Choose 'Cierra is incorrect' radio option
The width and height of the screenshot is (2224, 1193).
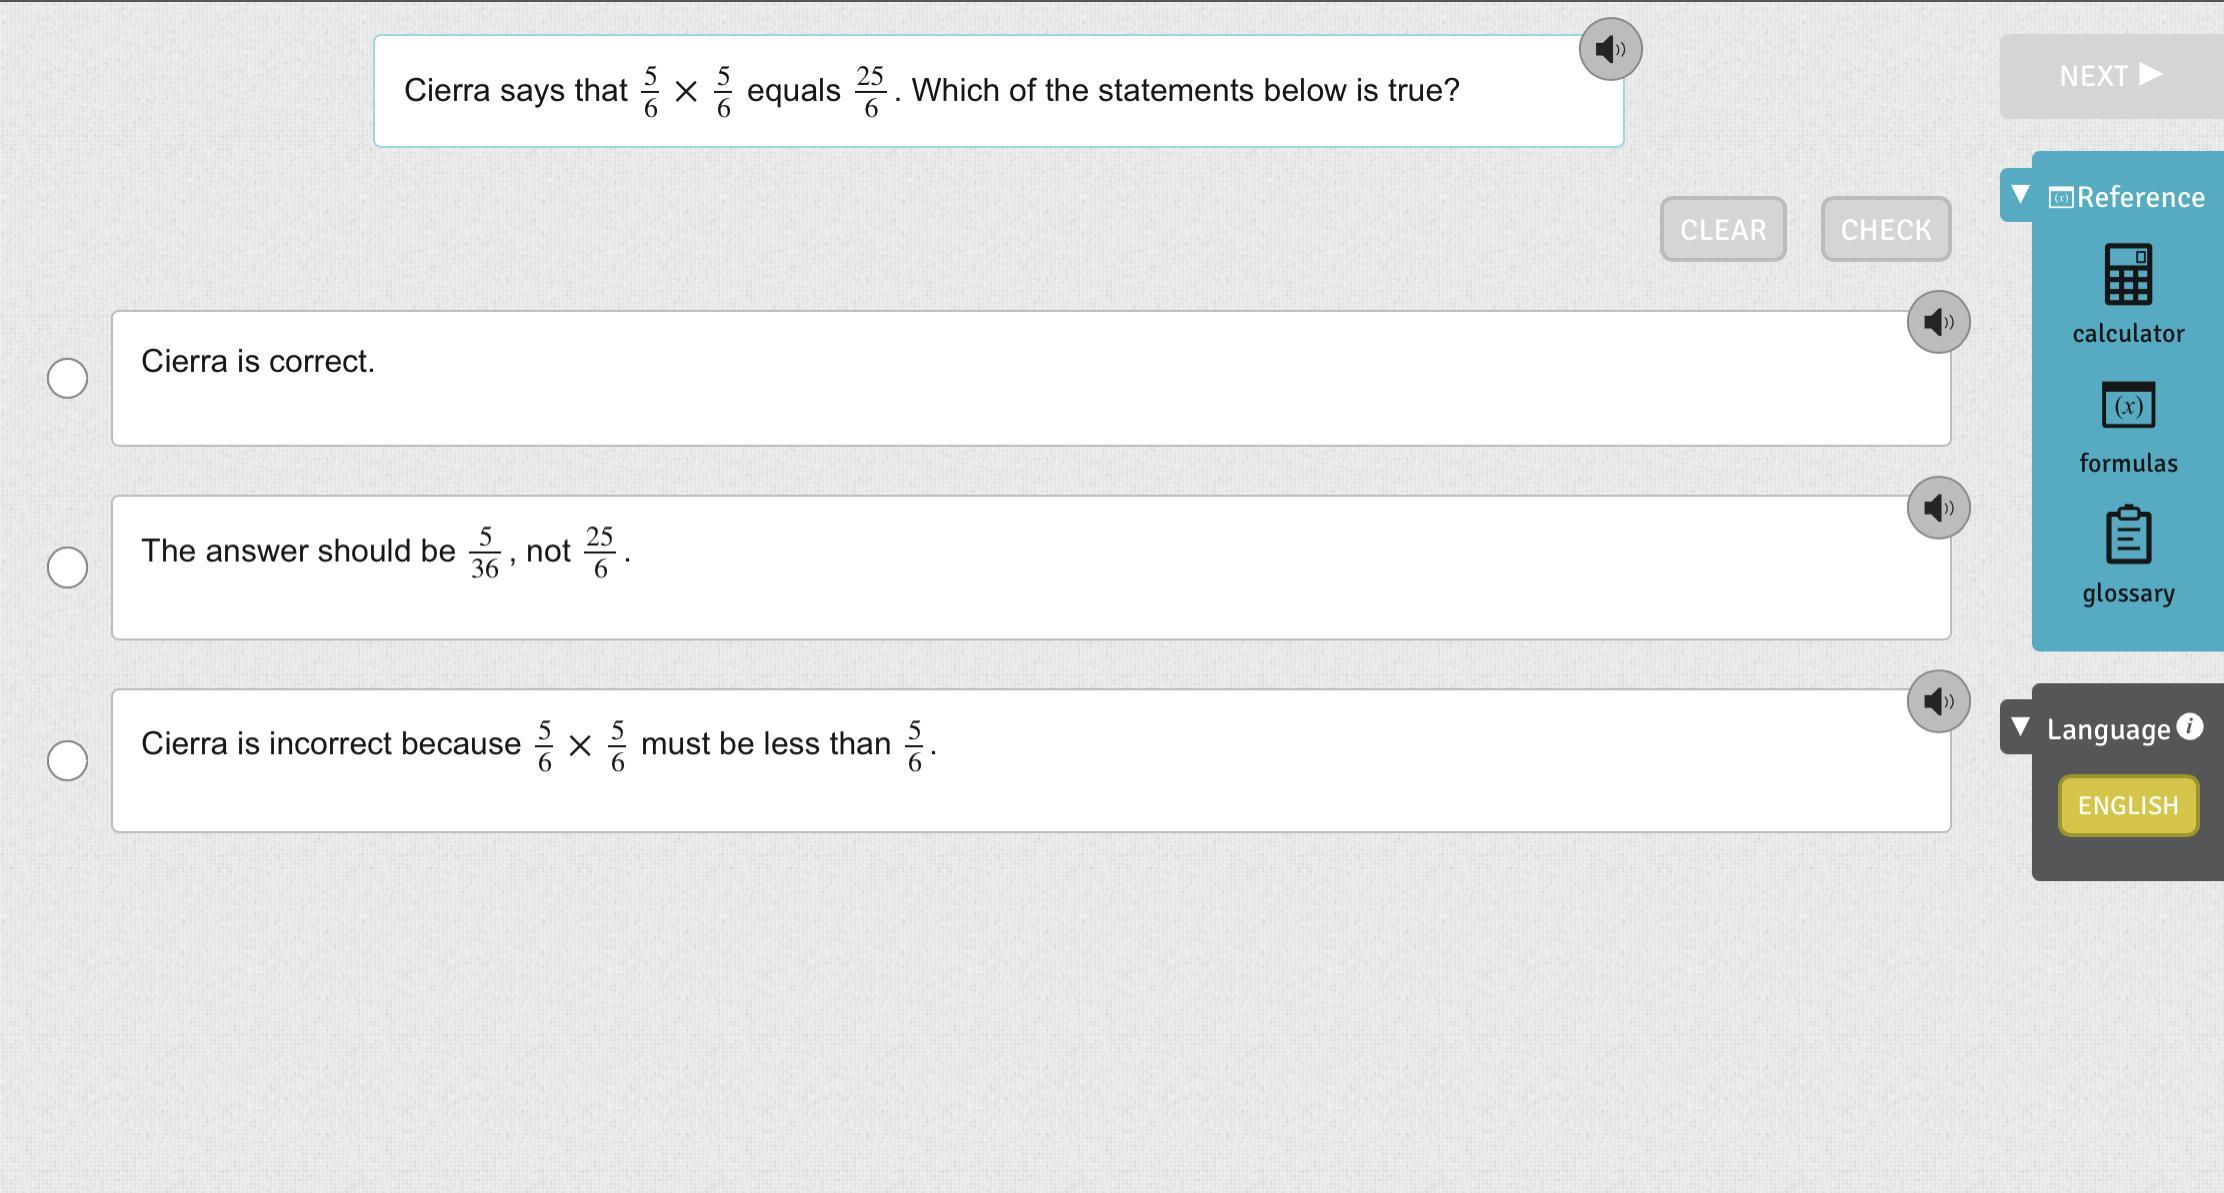67,760
